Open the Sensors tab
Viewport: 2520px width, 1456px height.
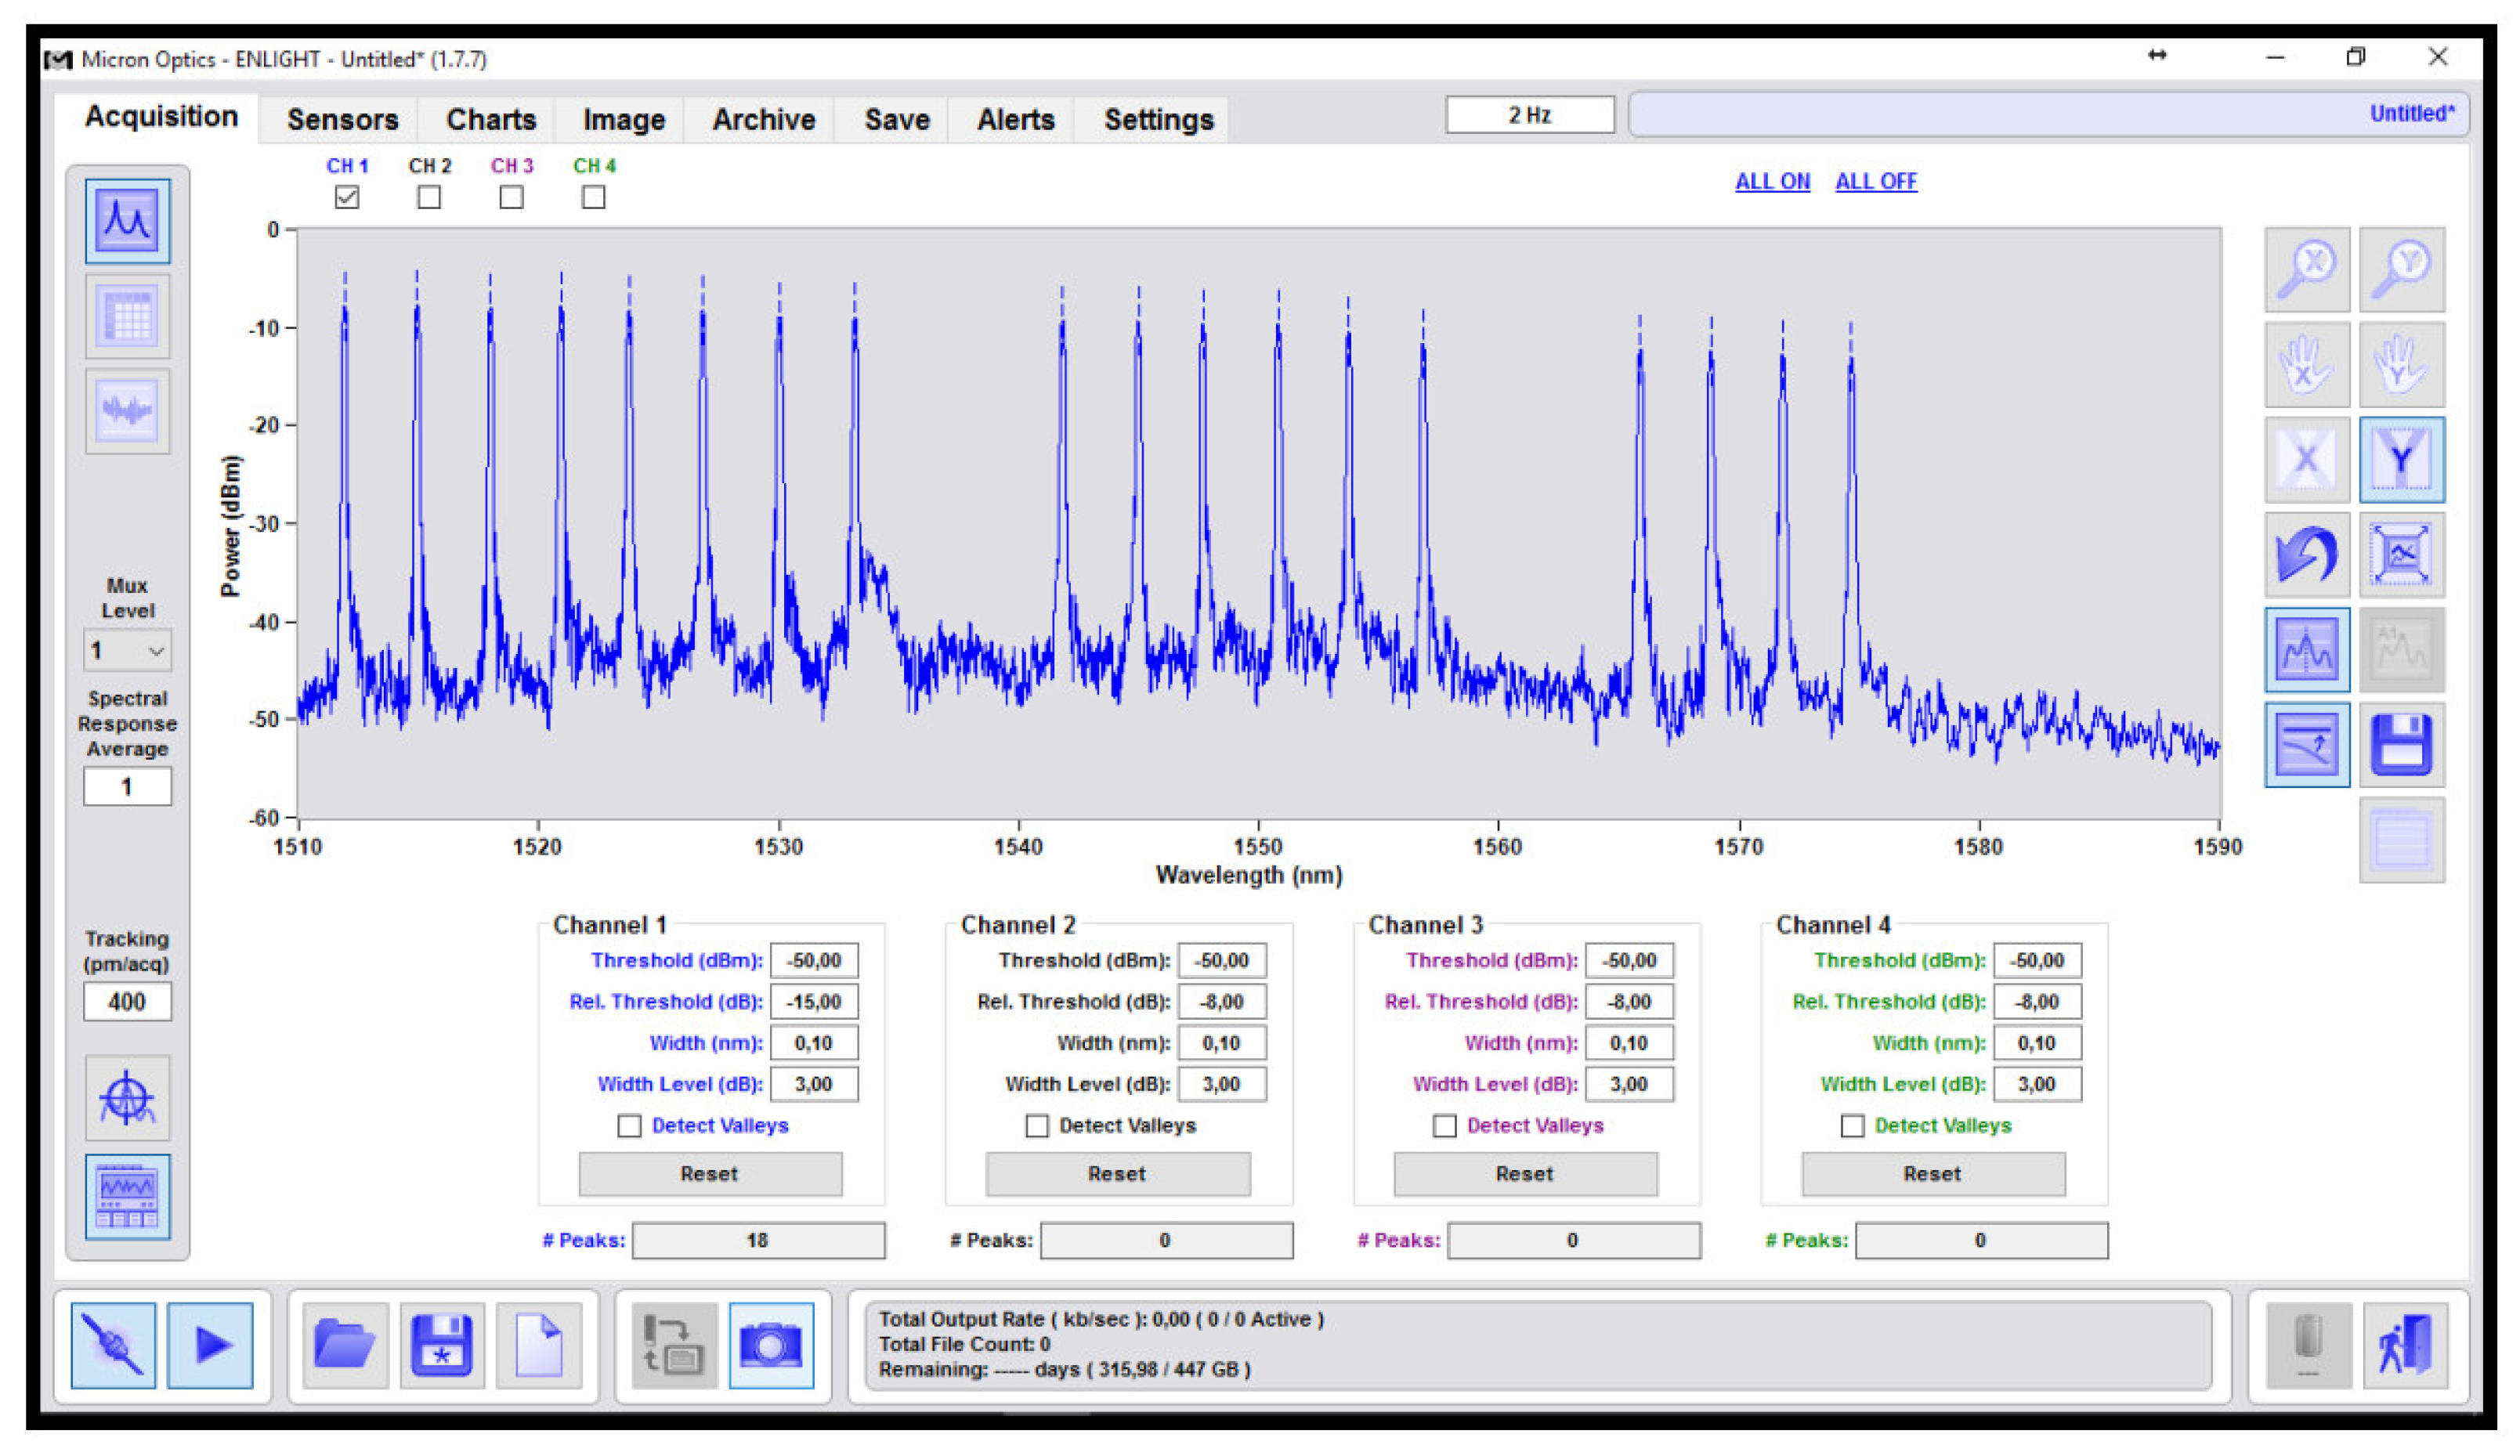click(342, 120)
